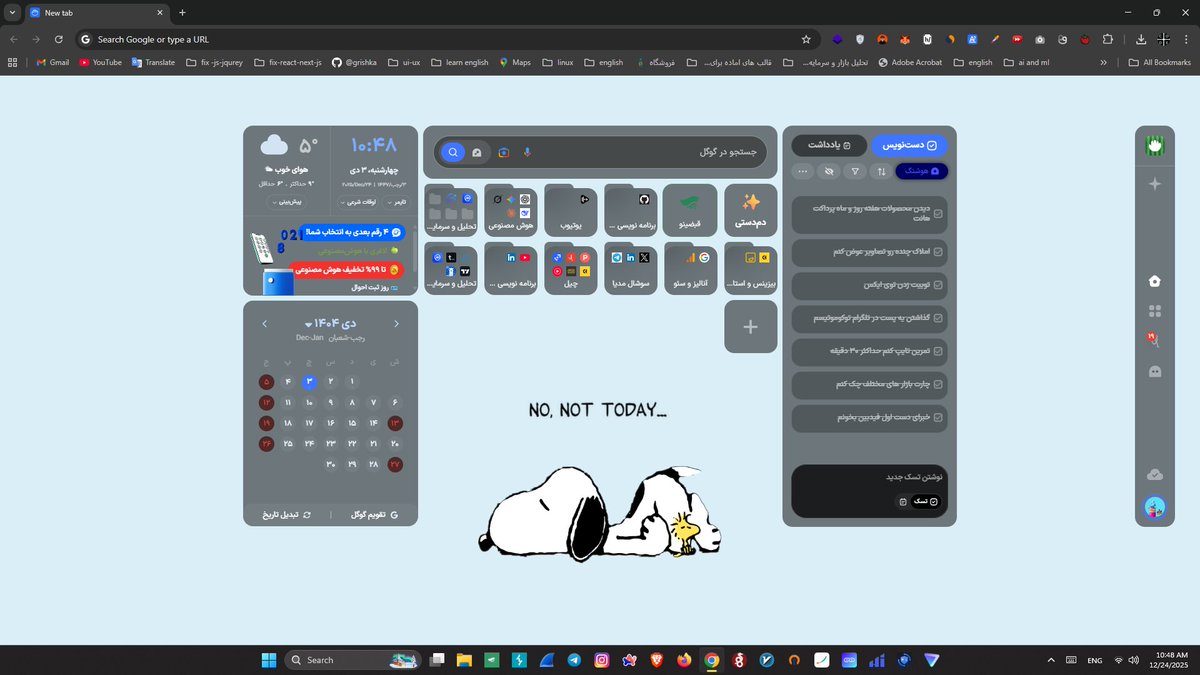The image size is (1200, 675).
Task: Open the learn english bookmarks folder
Action: 459,62
